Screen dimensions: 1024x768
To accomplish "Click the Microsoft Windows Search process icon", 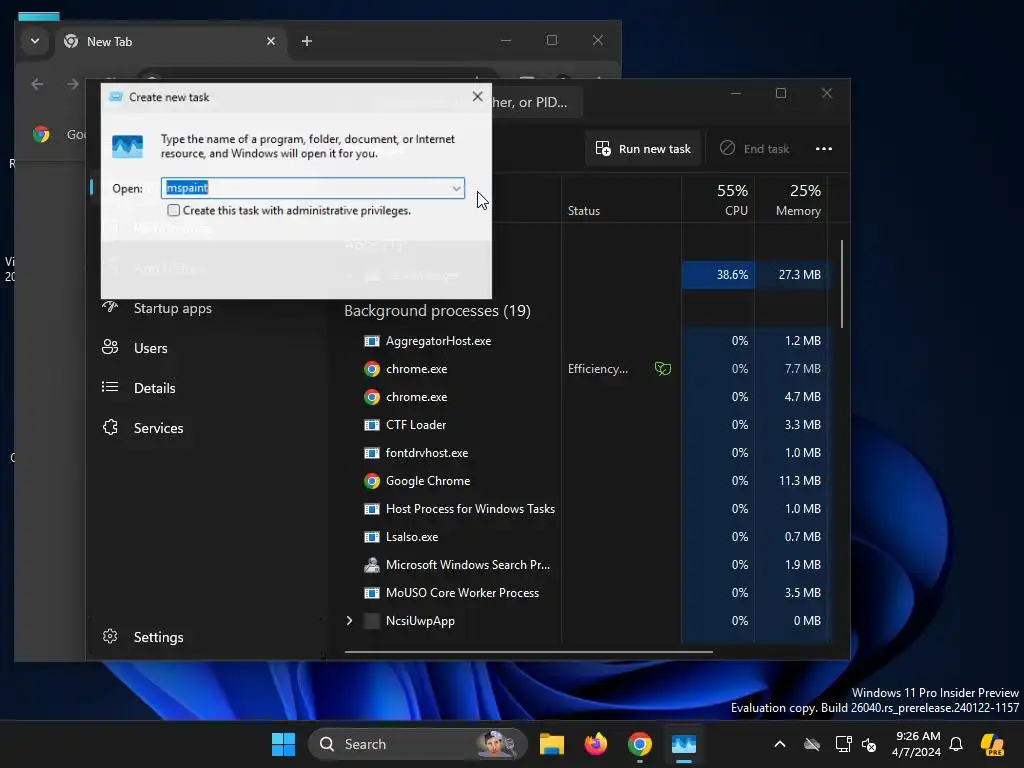I will tap(372, 565).
